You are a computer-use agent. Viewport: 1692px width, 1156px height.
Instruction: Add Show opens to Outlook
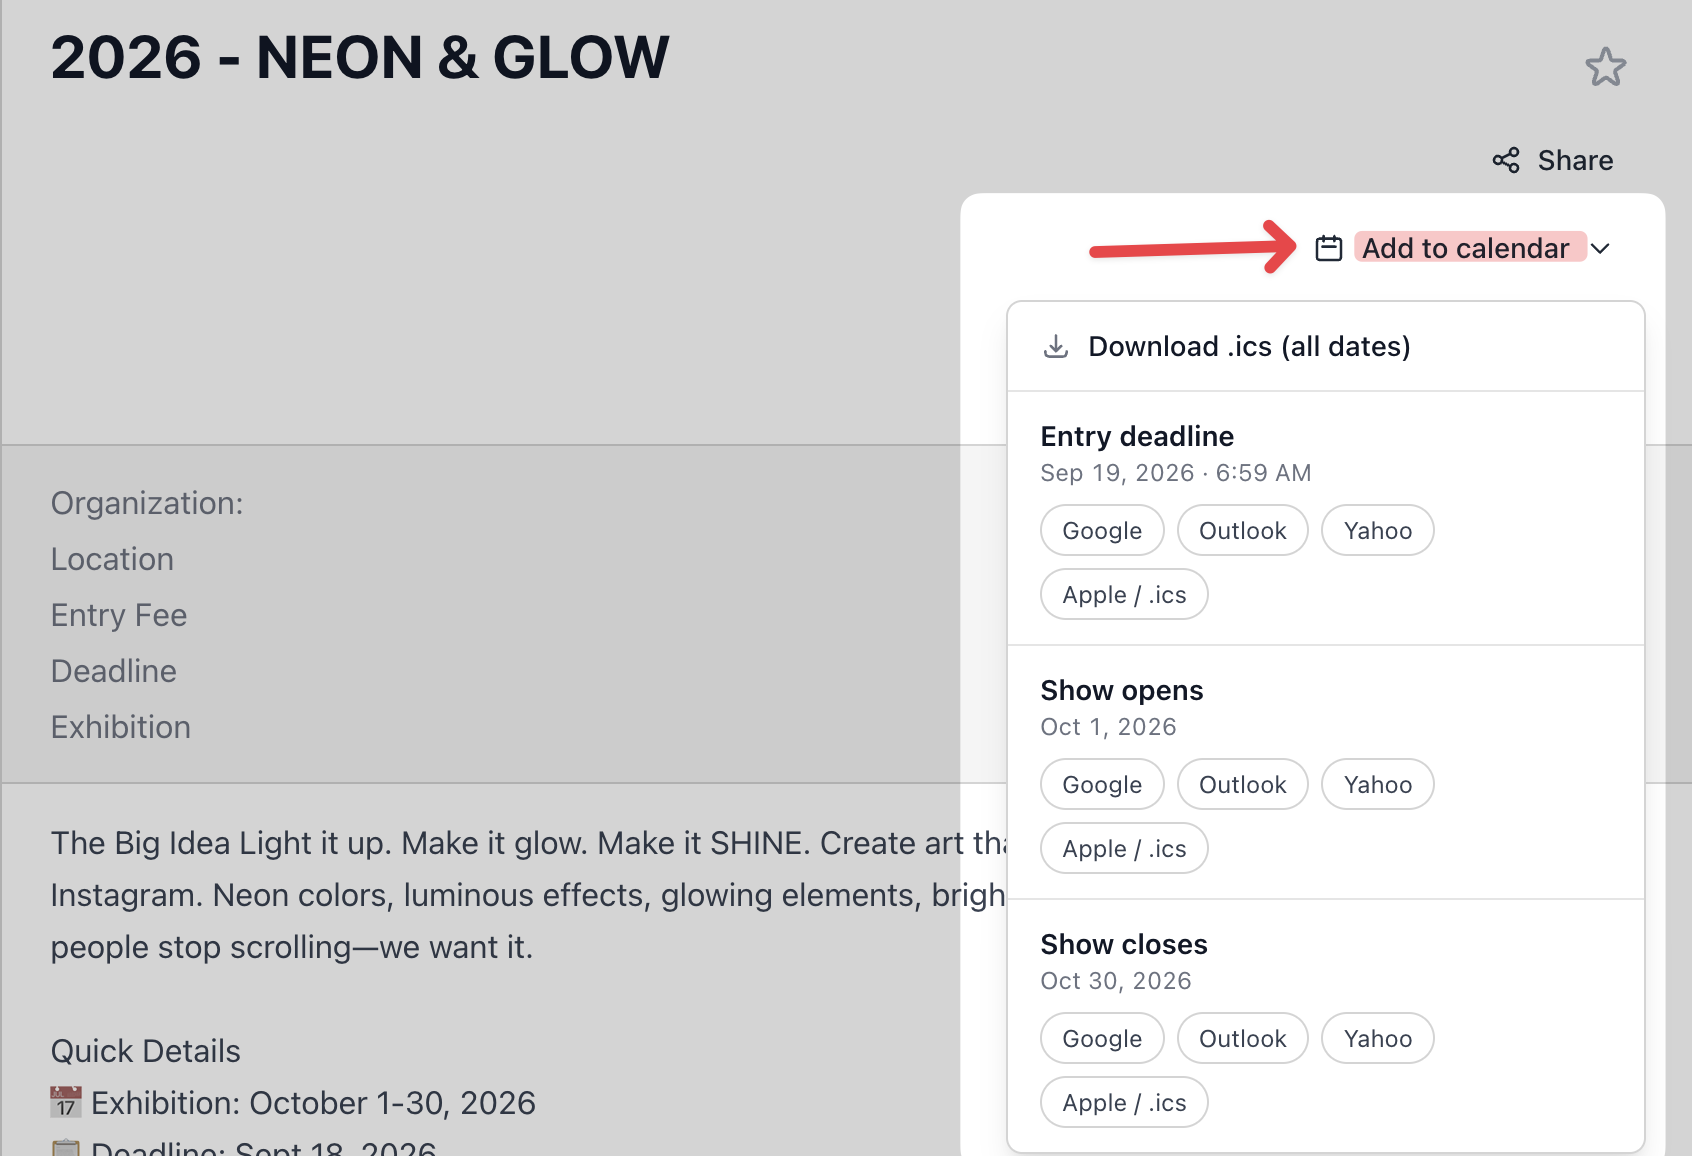point(1243,784)
